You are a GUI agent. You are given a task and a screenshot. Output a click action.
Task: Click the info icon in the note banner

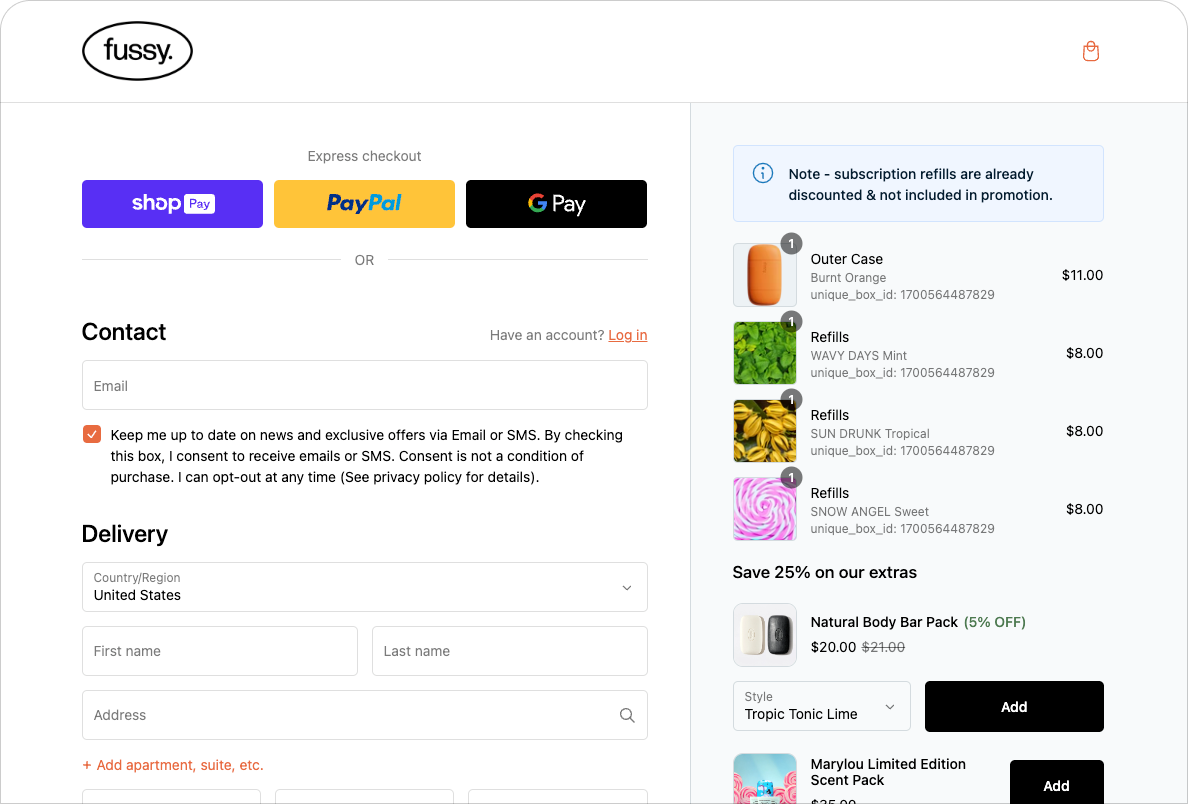(762, 174)
